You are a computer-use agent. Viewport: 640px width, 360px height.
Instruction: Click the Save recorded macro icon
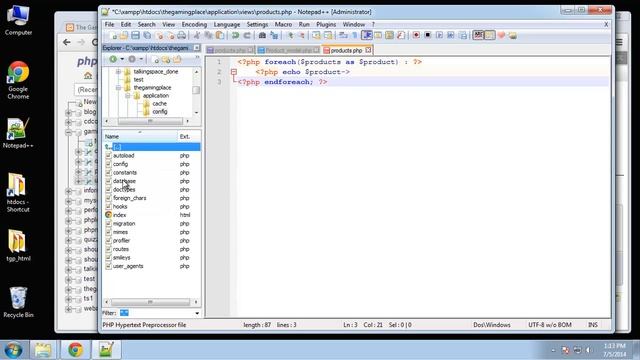click(462, 36)
